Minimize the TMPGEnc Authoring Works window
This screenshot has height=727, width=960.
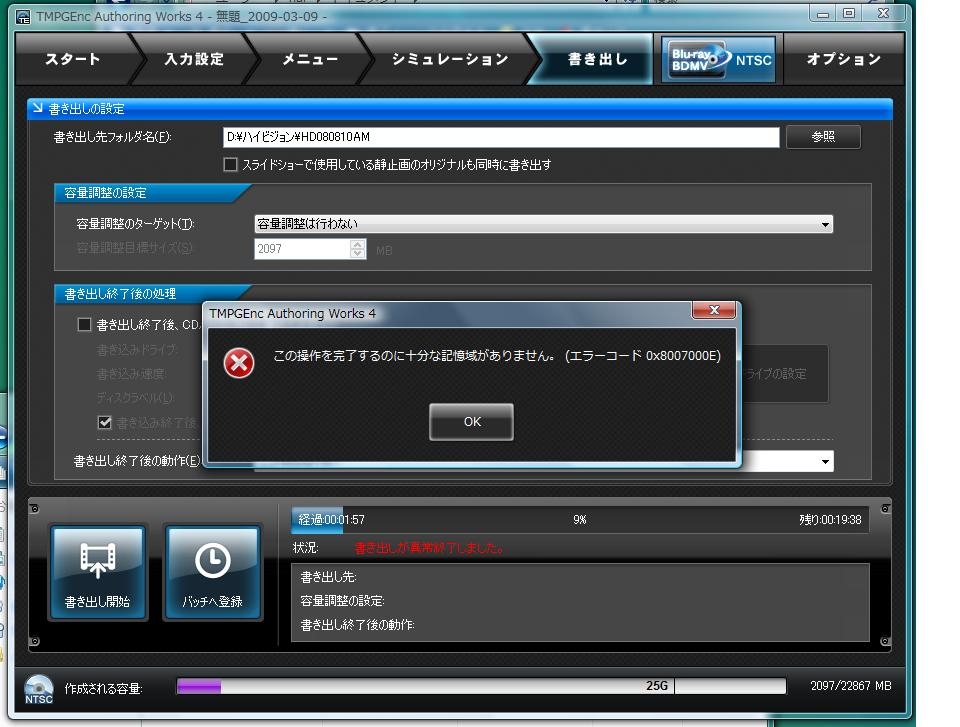click(822, 13)
